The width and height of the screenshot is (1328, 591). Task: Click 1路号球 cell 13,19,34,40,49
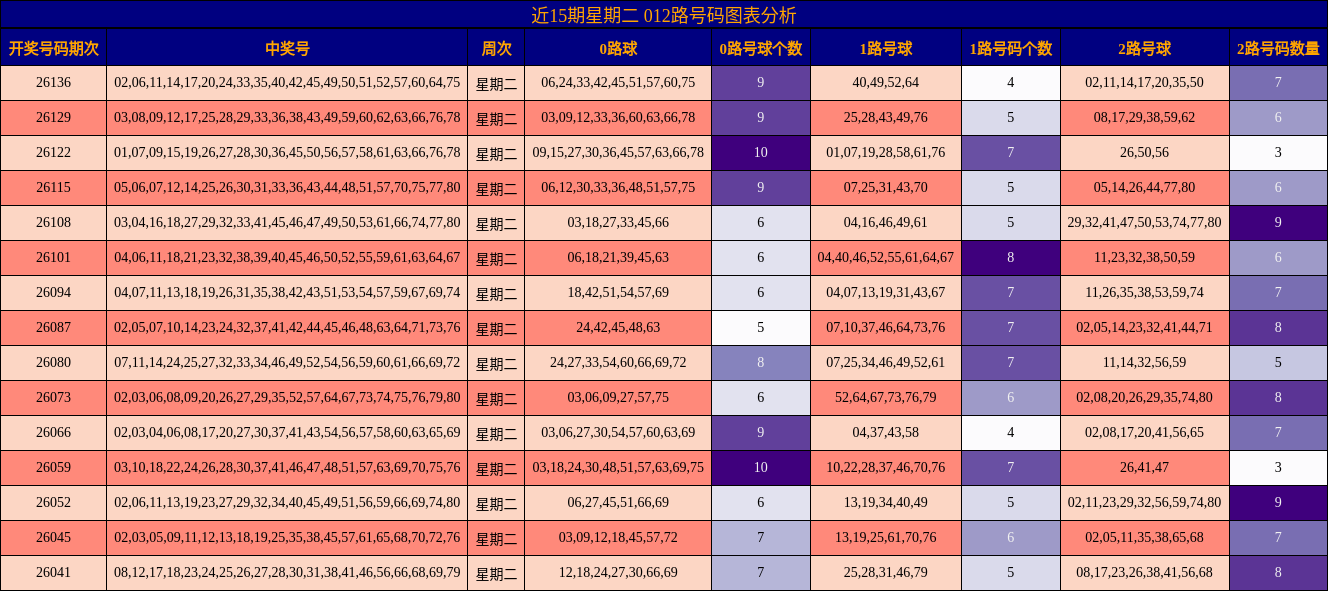click(x=886, y=503)
